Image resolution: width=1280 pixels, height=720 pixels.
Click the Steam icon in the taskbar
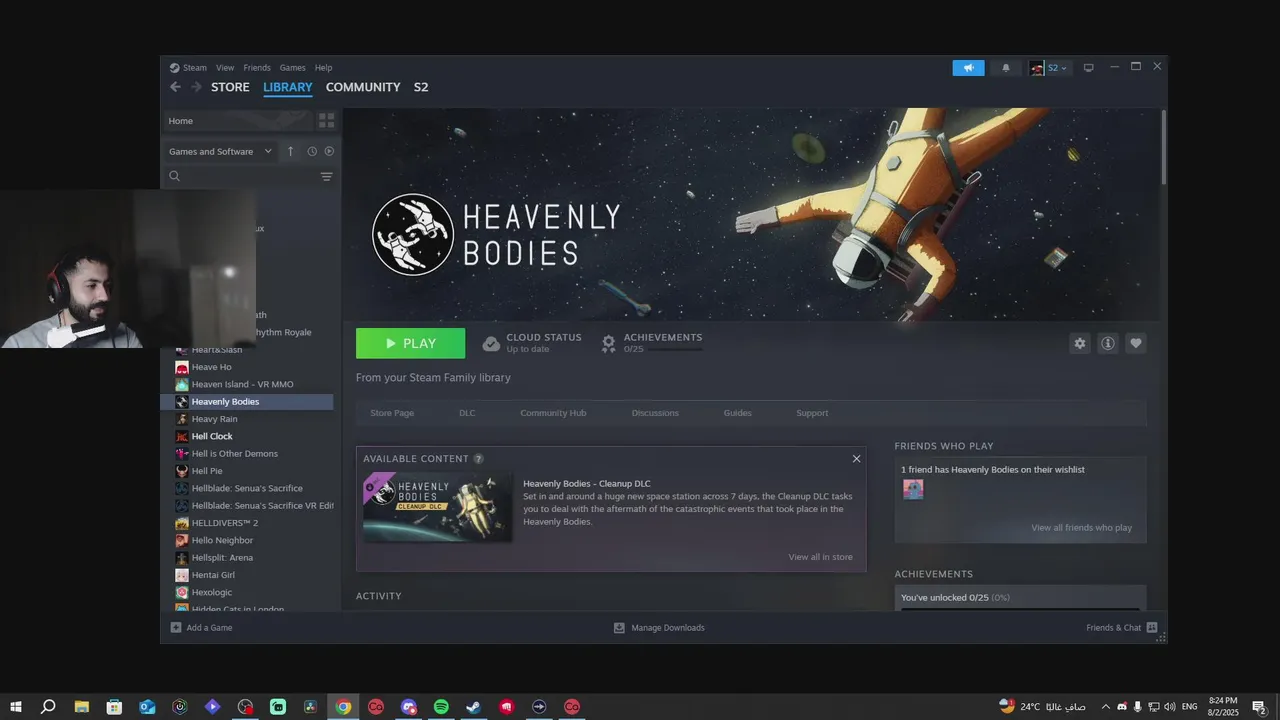pyautogui.click(x=474, y=707)
